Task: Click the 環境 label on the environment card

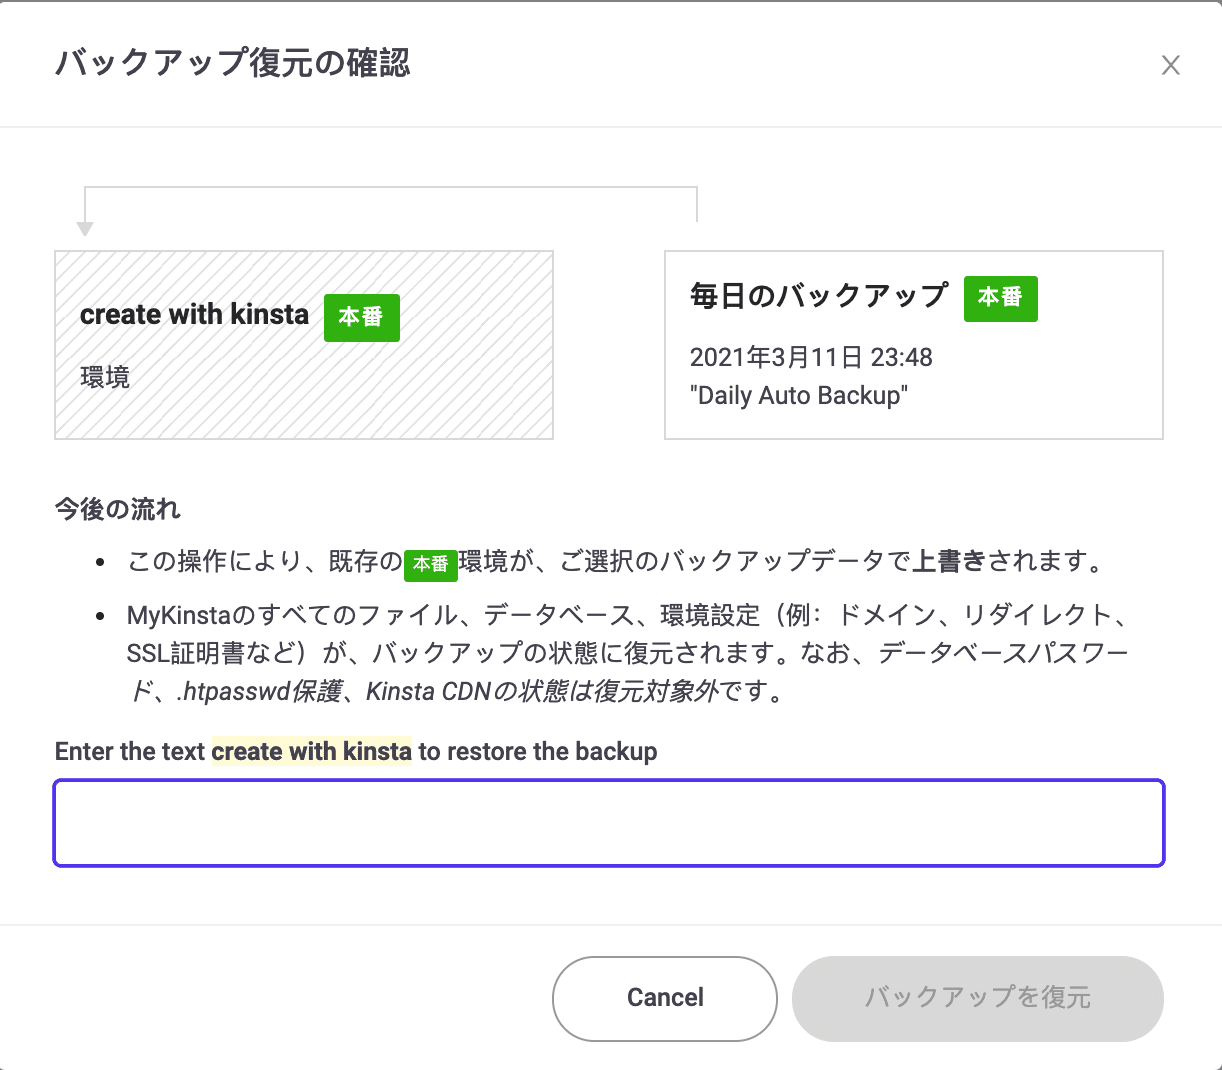Action: coord(104,377)
